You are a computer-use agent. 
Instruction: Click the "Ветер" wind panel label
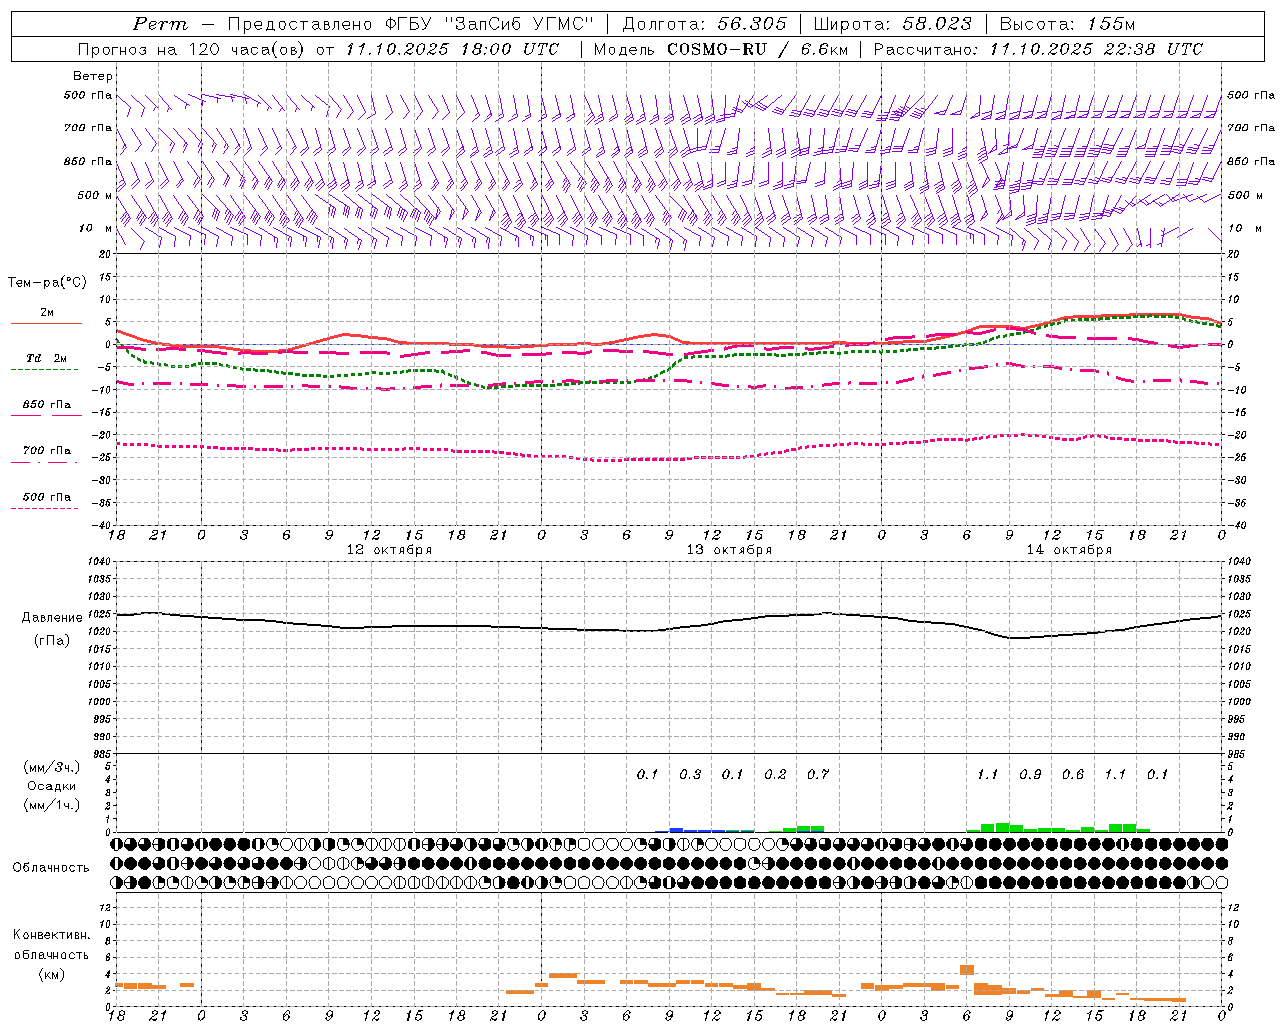93,76
